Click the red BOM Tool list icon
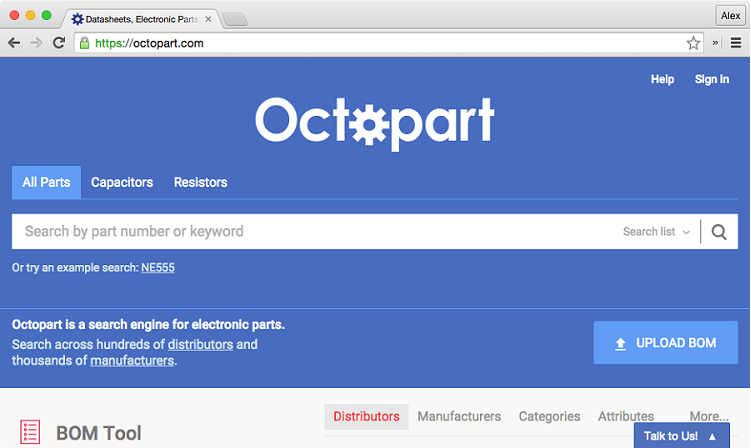 pyautogui.click(x=30, y=431)
